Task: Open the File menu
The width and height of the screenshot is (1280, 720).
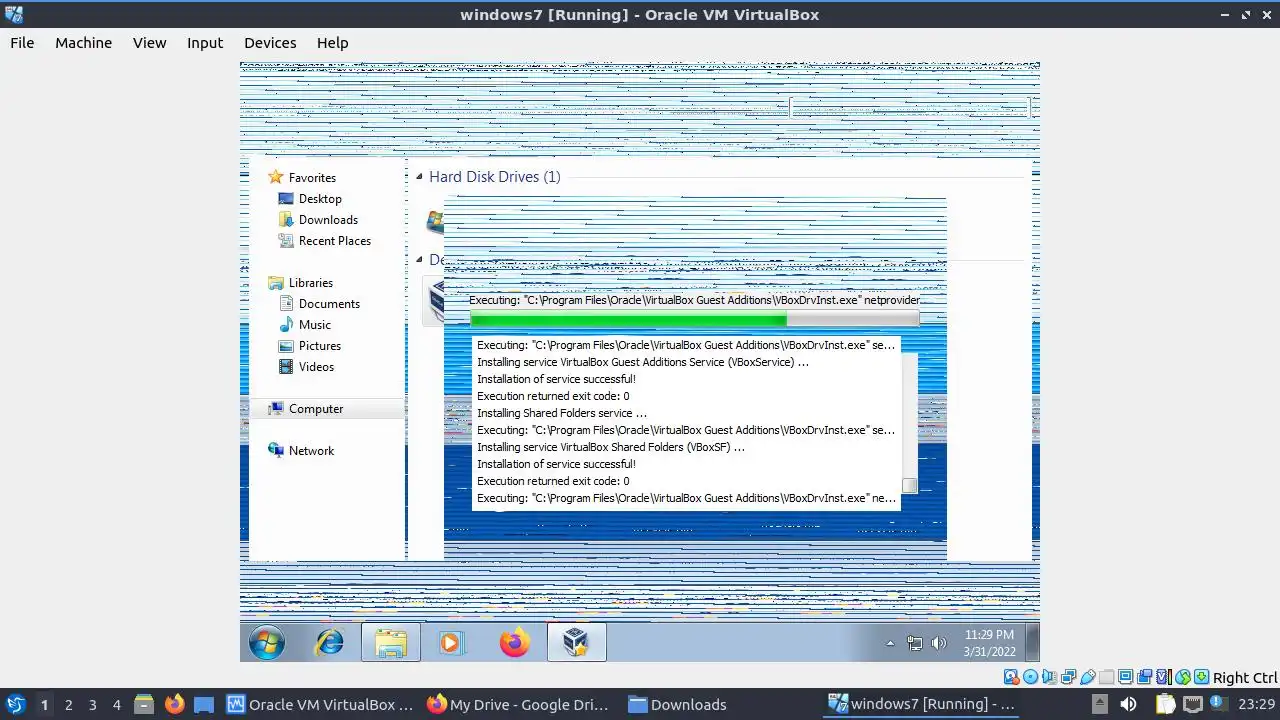Action: point(22,43)
